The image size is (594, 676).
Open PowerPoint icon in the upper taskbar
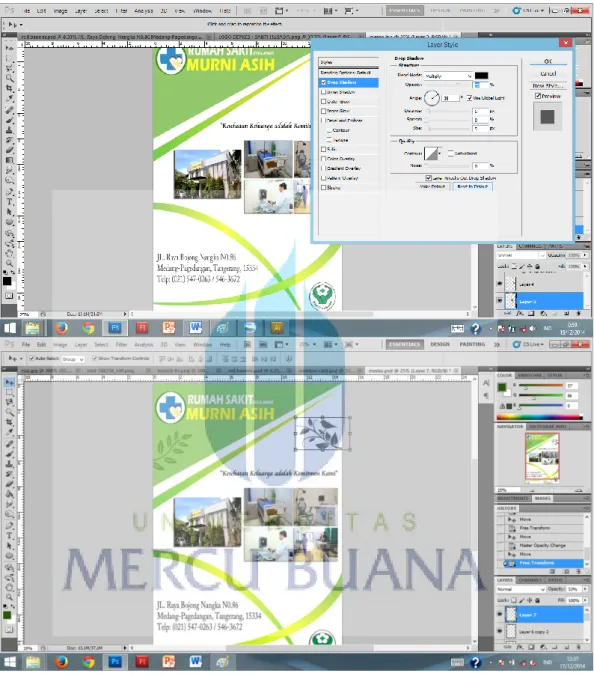pos(169,328)
